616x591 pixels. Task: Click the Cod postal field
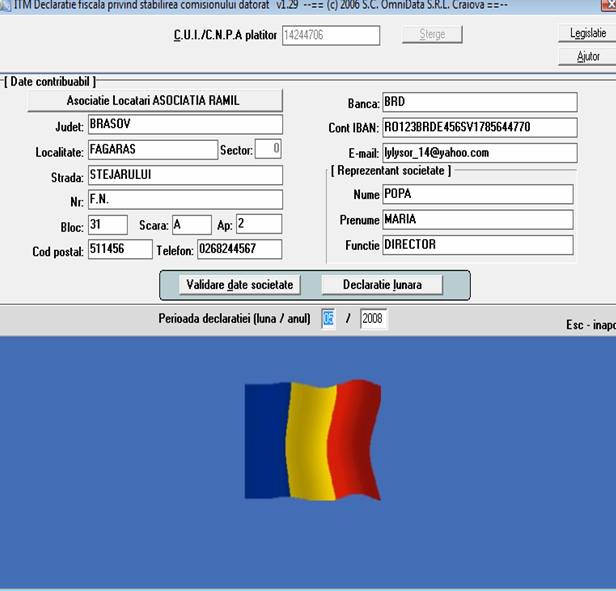click(x=119, y=249)
